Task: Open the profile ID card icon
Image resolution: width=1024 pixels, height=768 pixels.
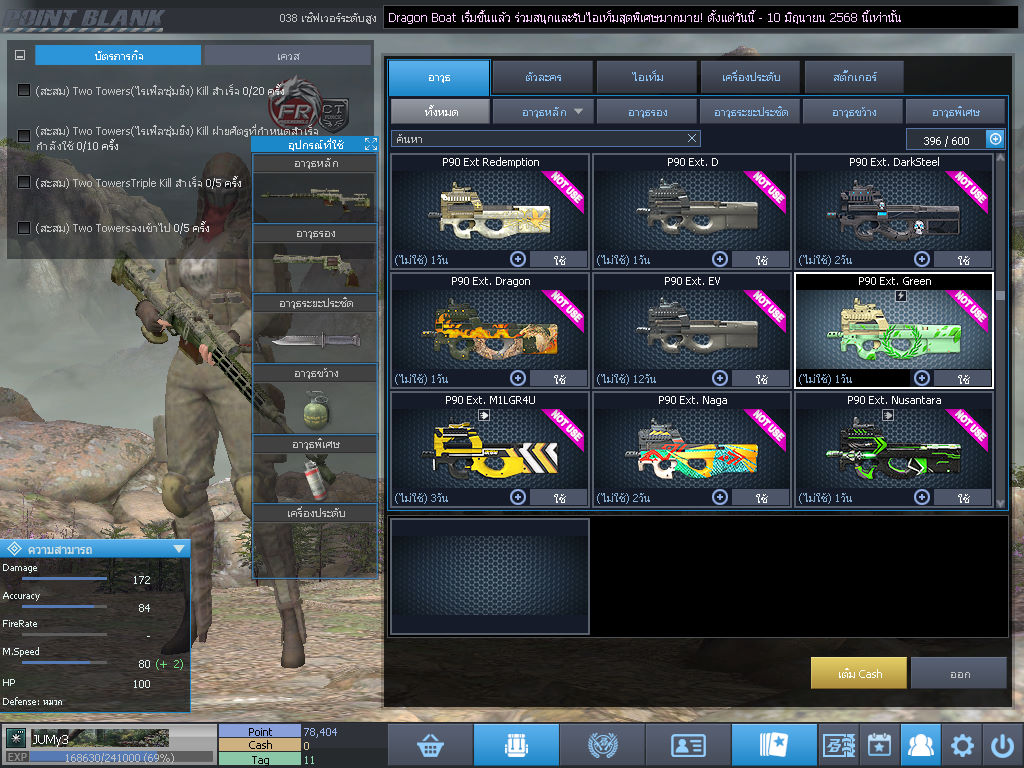Action: 688,745
